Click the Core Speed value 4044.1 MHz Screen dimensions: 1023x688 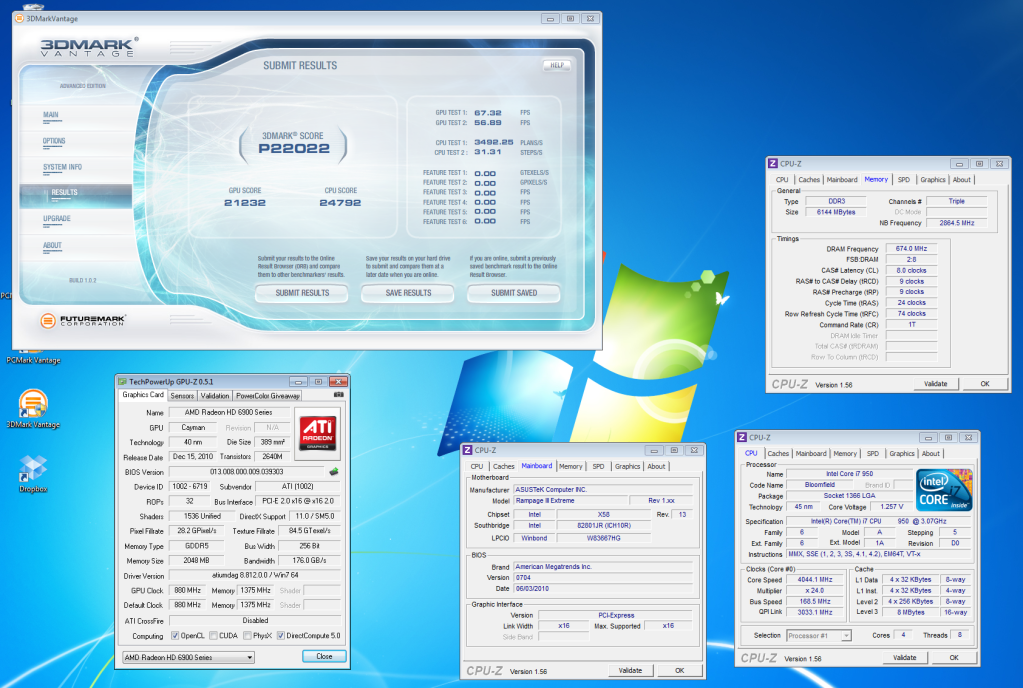click(815, 580)
